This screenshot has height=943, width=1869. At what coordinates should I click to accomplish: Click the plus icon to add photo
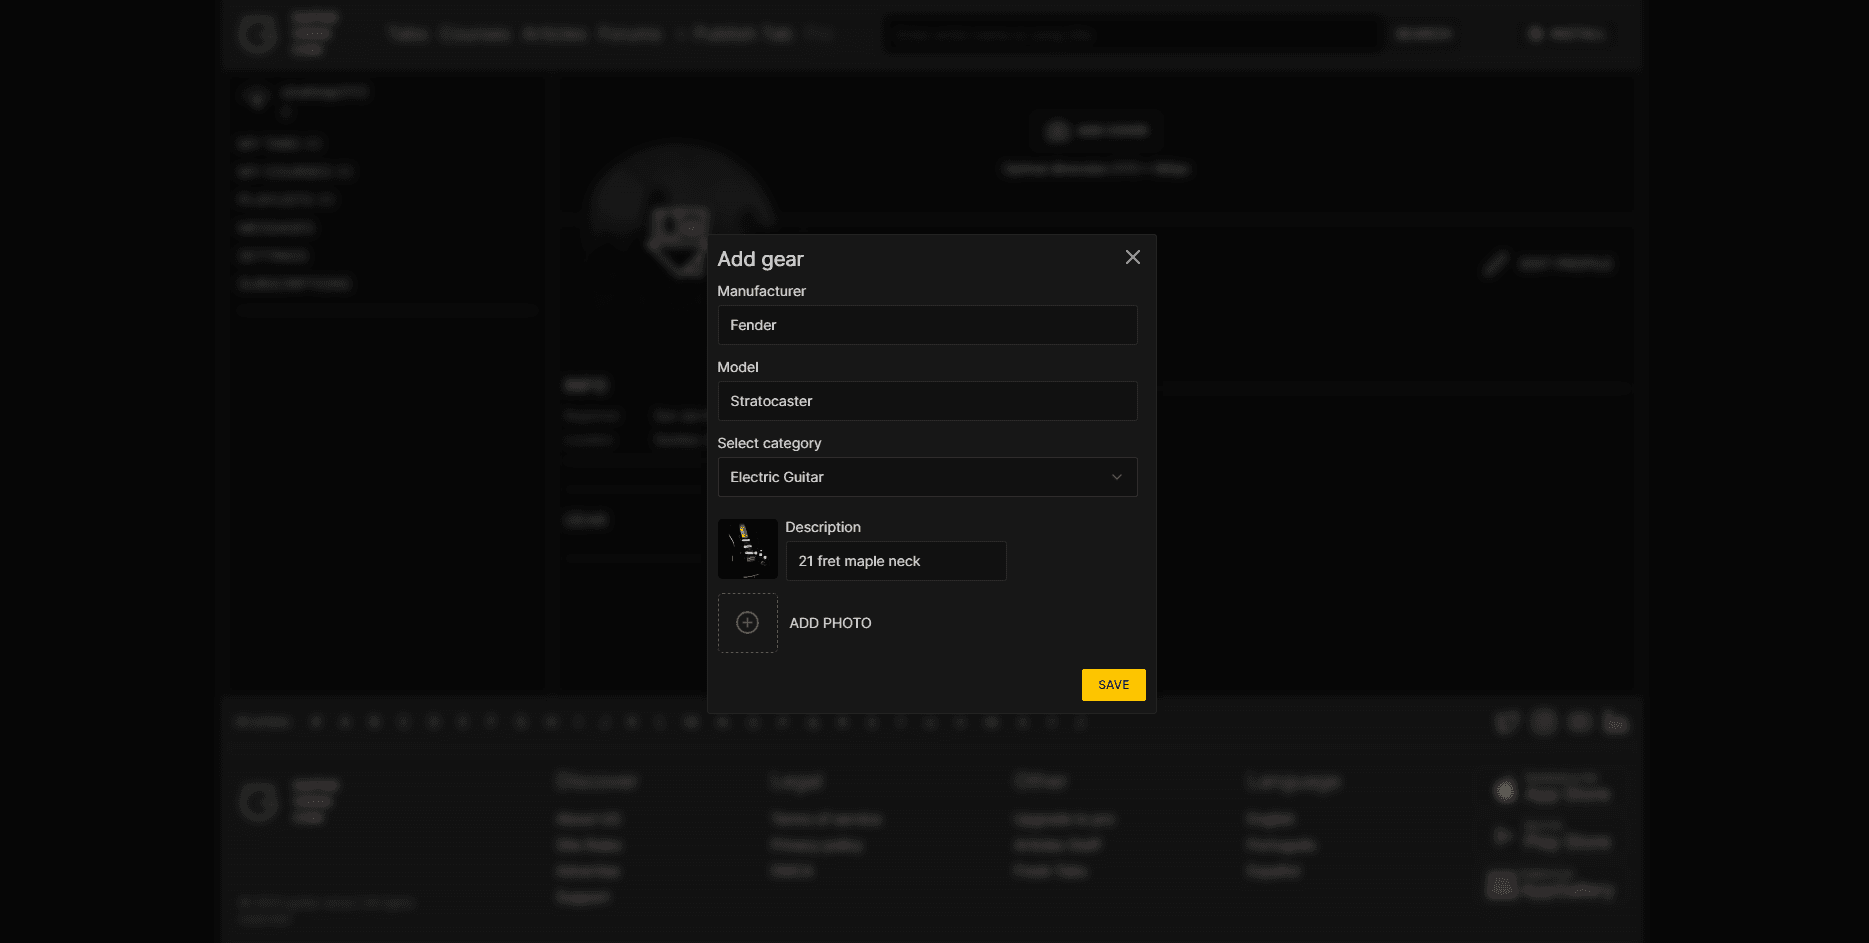click(x=747, y=623)
